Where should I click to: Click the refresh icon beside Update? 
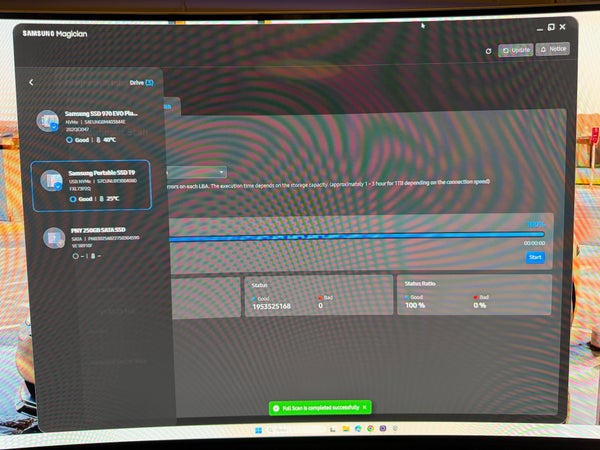pos(488,51)
